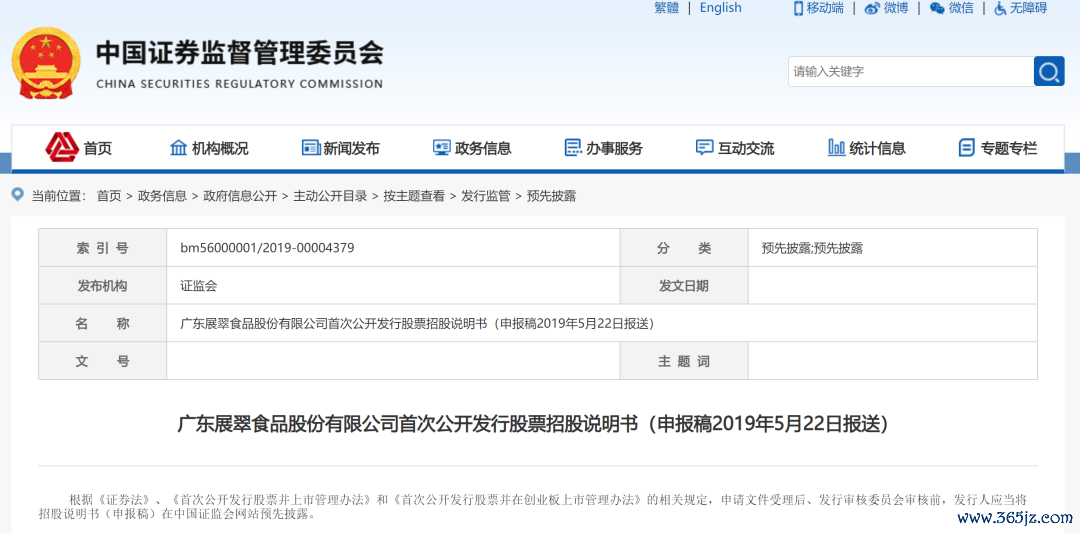Viewport: 1080px width, 533px height.
Task: Click the 预先披露;预先披露 category value
Action: click(811, 249)
